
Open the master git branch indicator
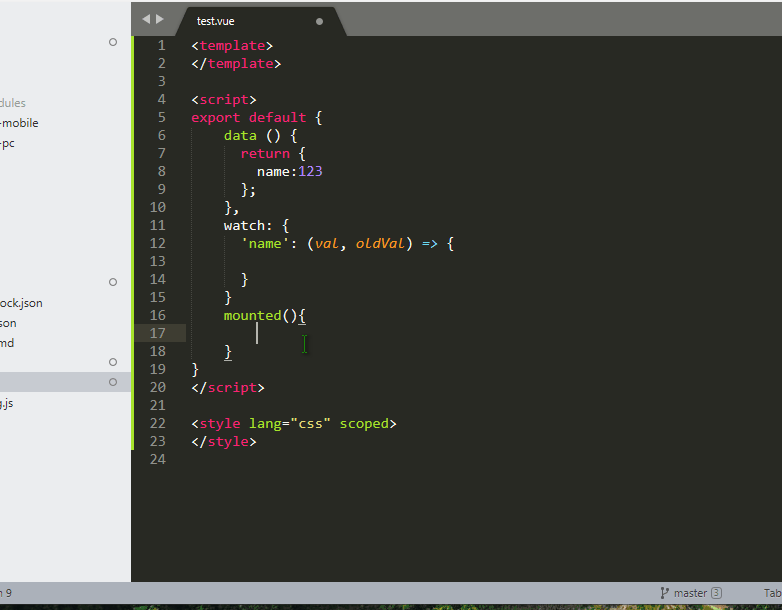(690, 593)
